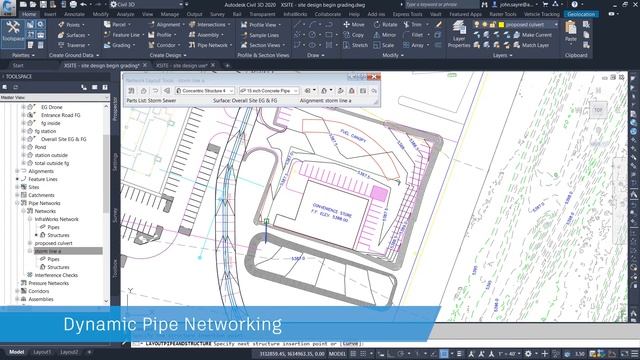Select the Mirror tool
Viewport: 640px width, 360px height.
point(385,35)
